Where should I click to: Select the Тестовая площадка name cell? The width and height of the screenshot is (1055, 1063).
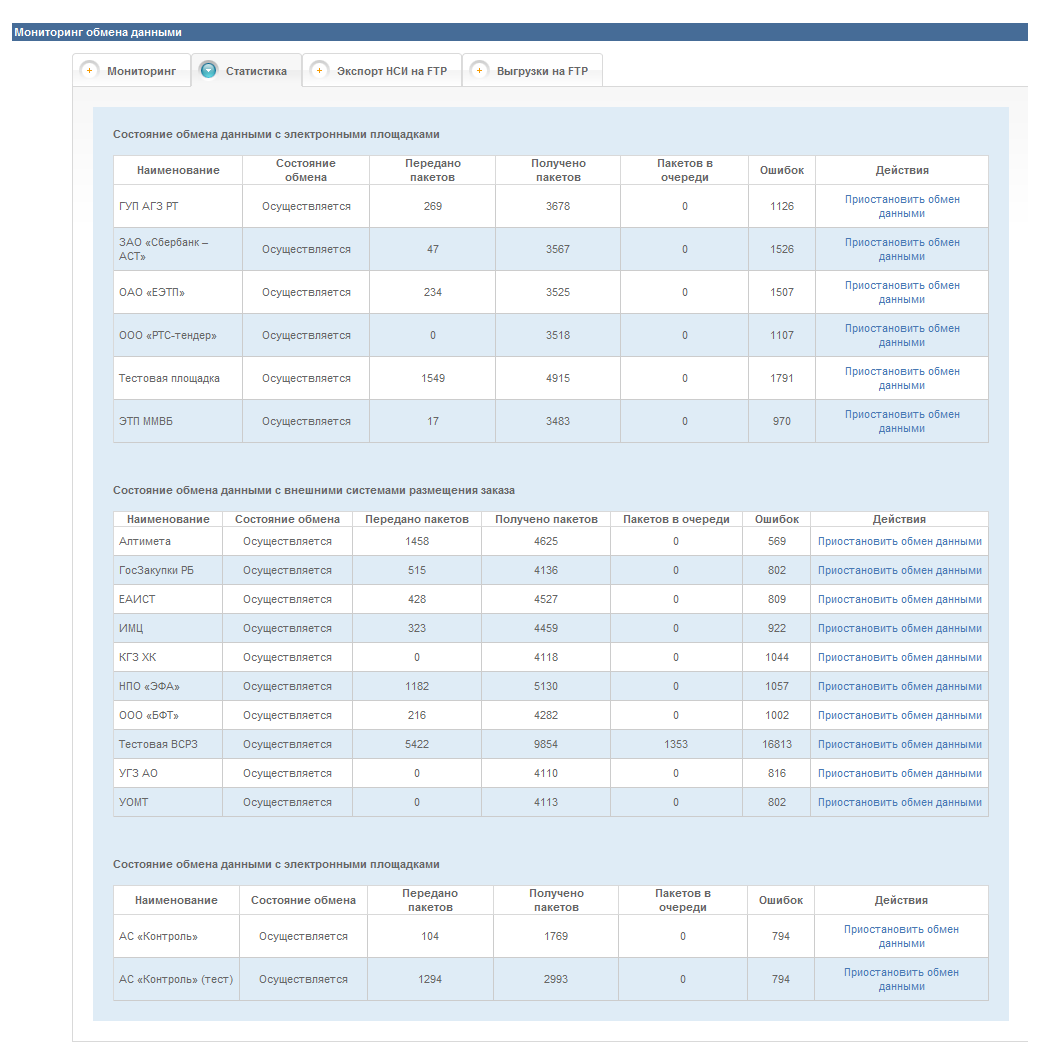click(x=178, y=378)
